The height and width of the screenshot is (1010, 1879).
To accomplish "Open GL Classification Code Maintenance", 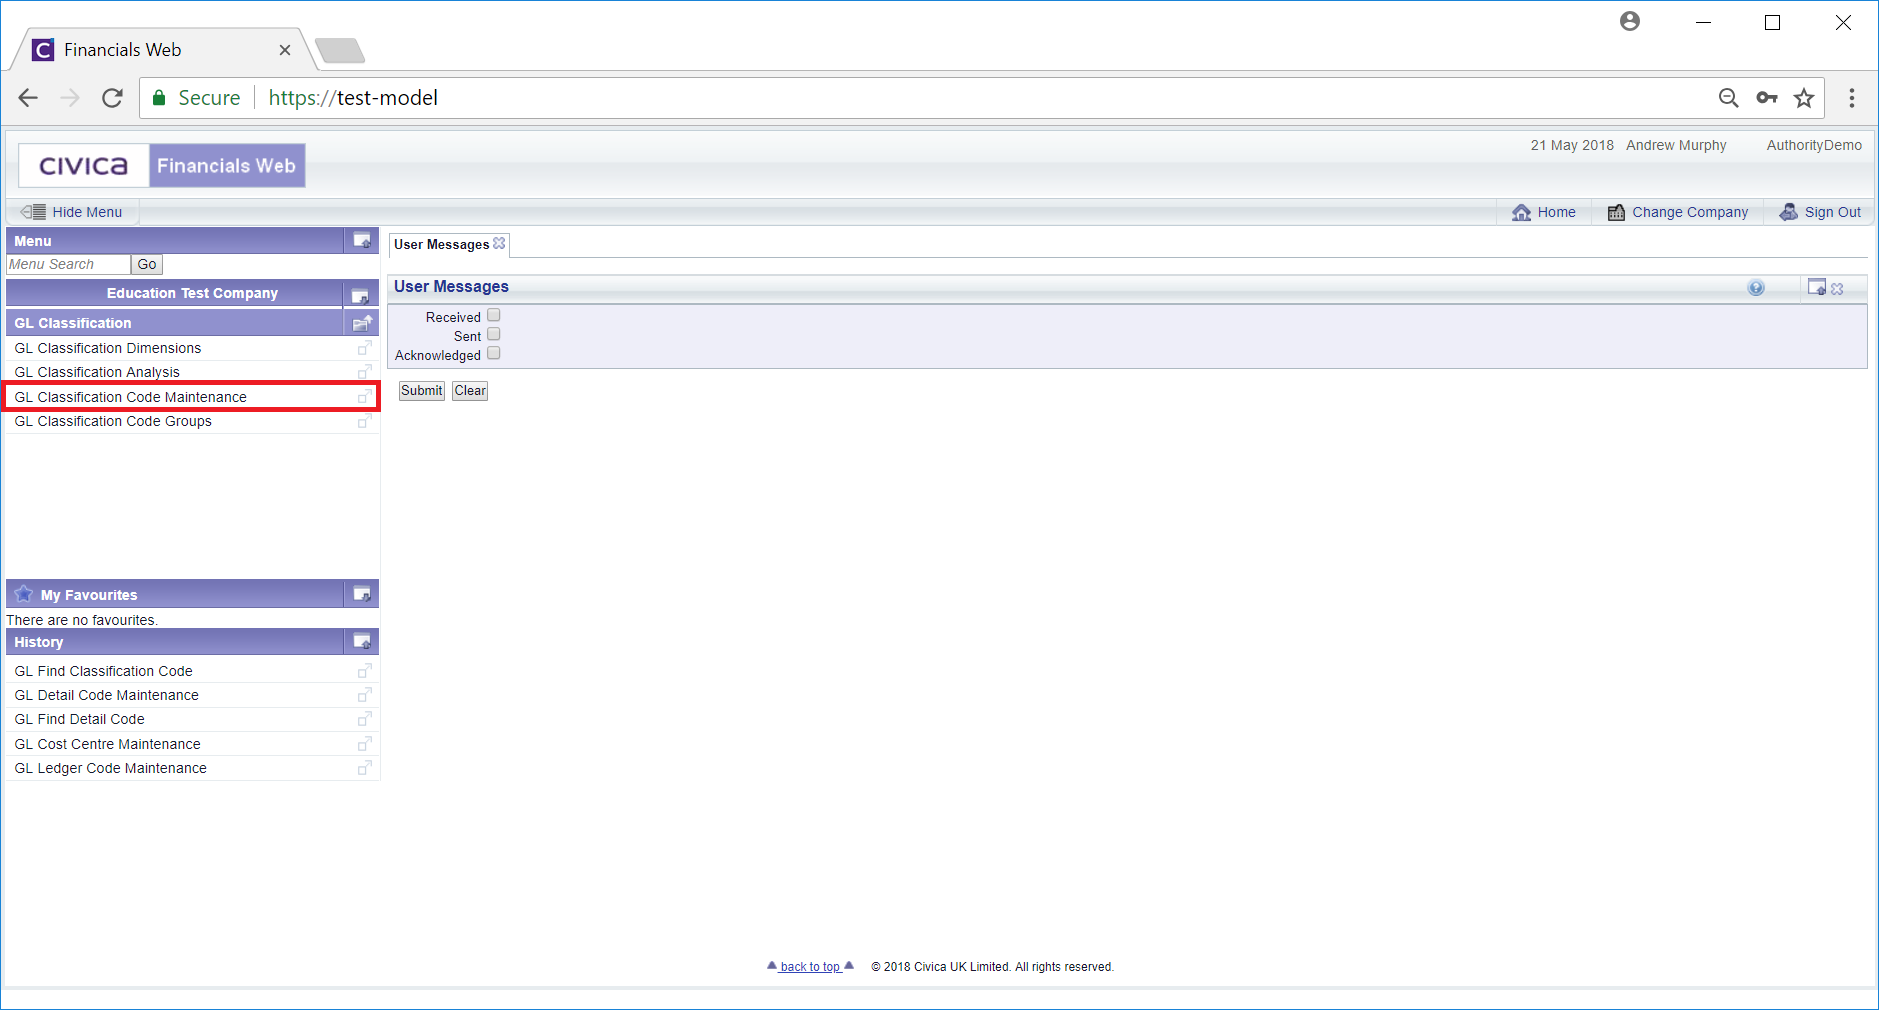I will click(130, 397).
